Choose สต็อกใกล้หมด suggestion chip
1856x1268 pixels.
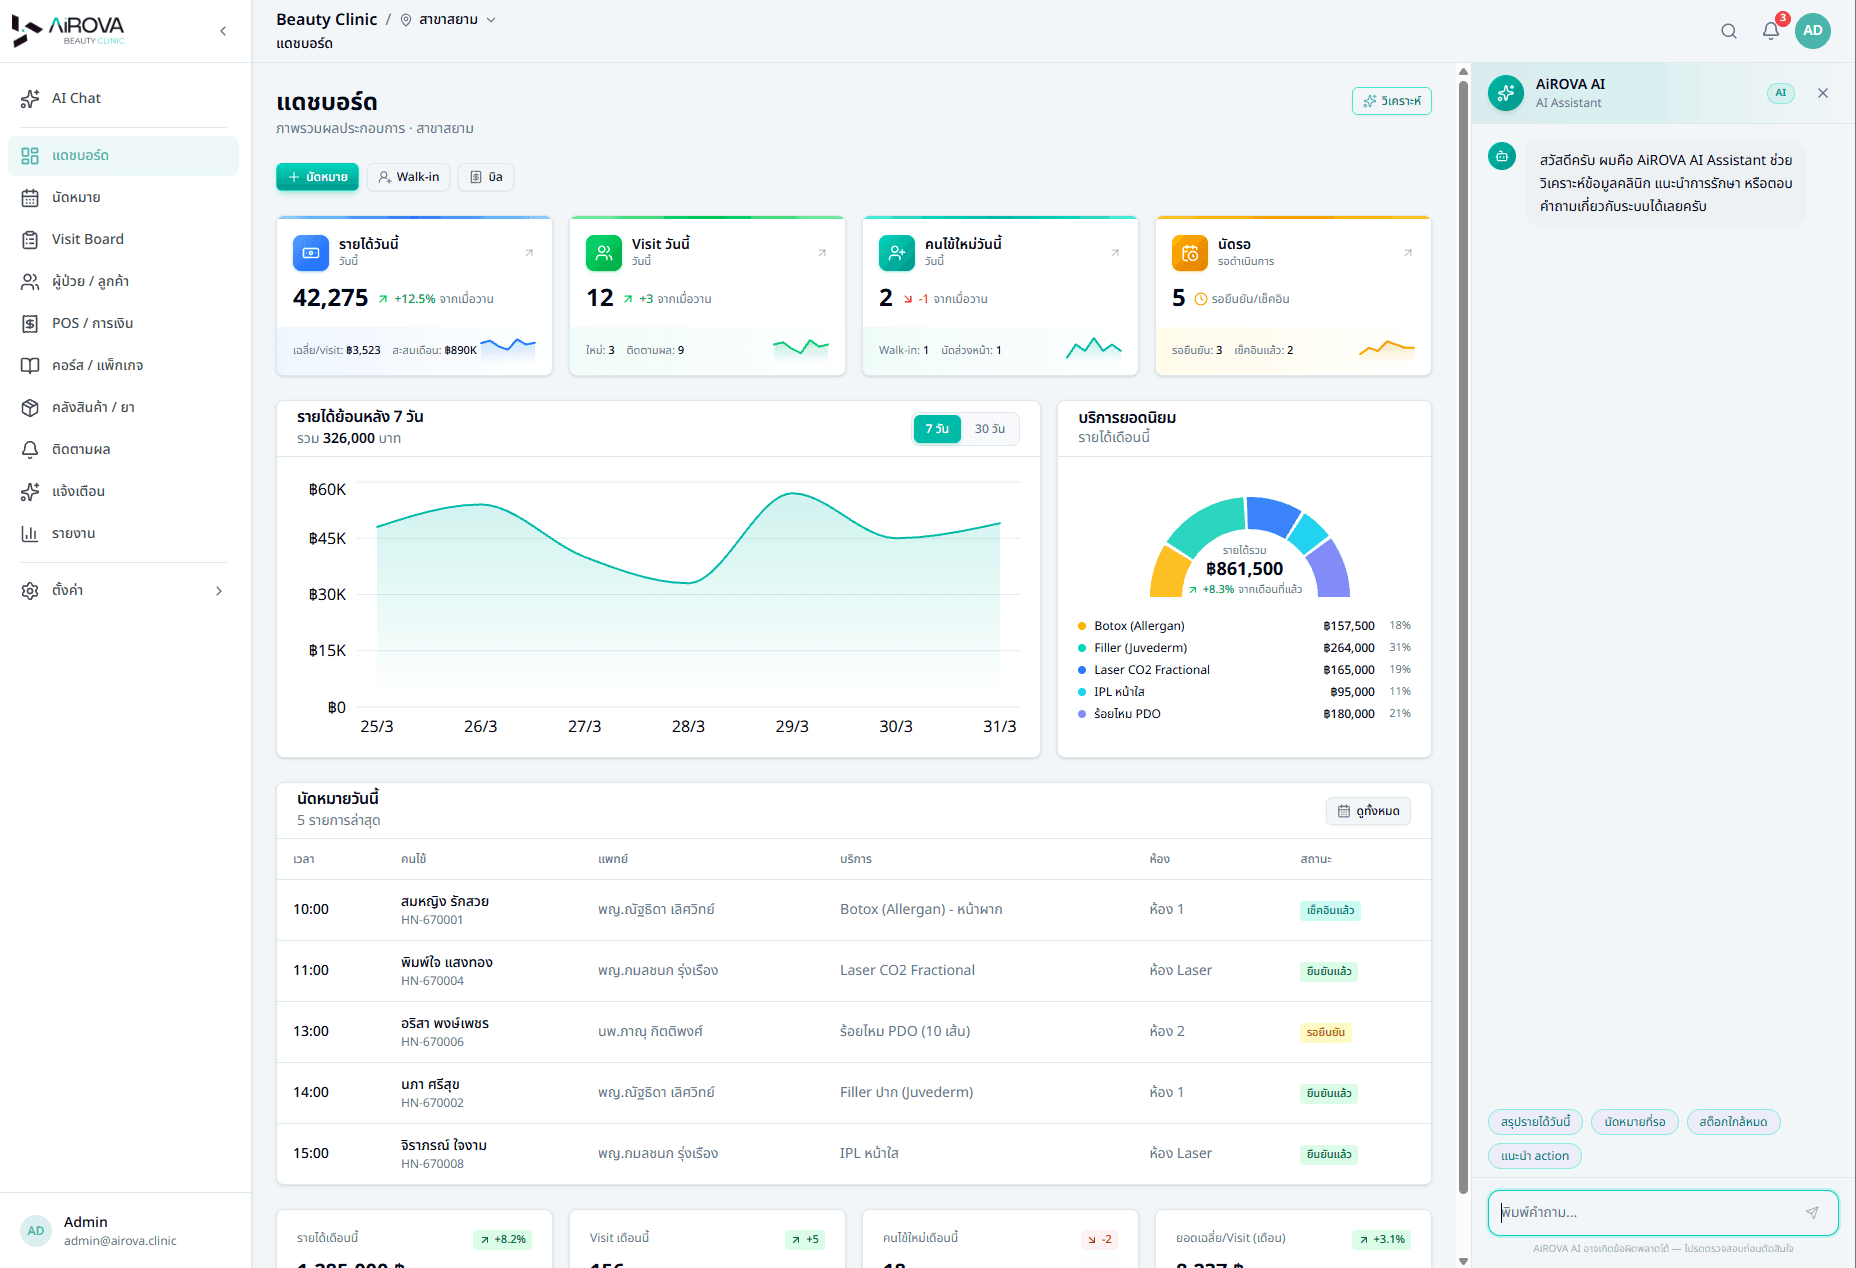coord(1733,1122)
